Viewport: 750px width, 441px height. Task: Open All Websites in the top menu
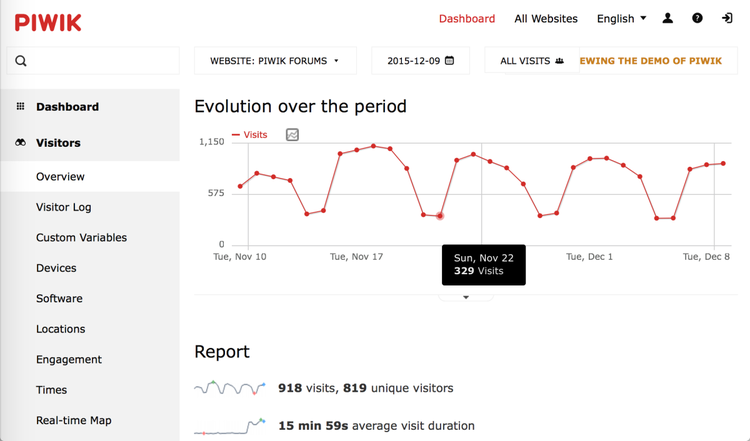pos(546,19)
